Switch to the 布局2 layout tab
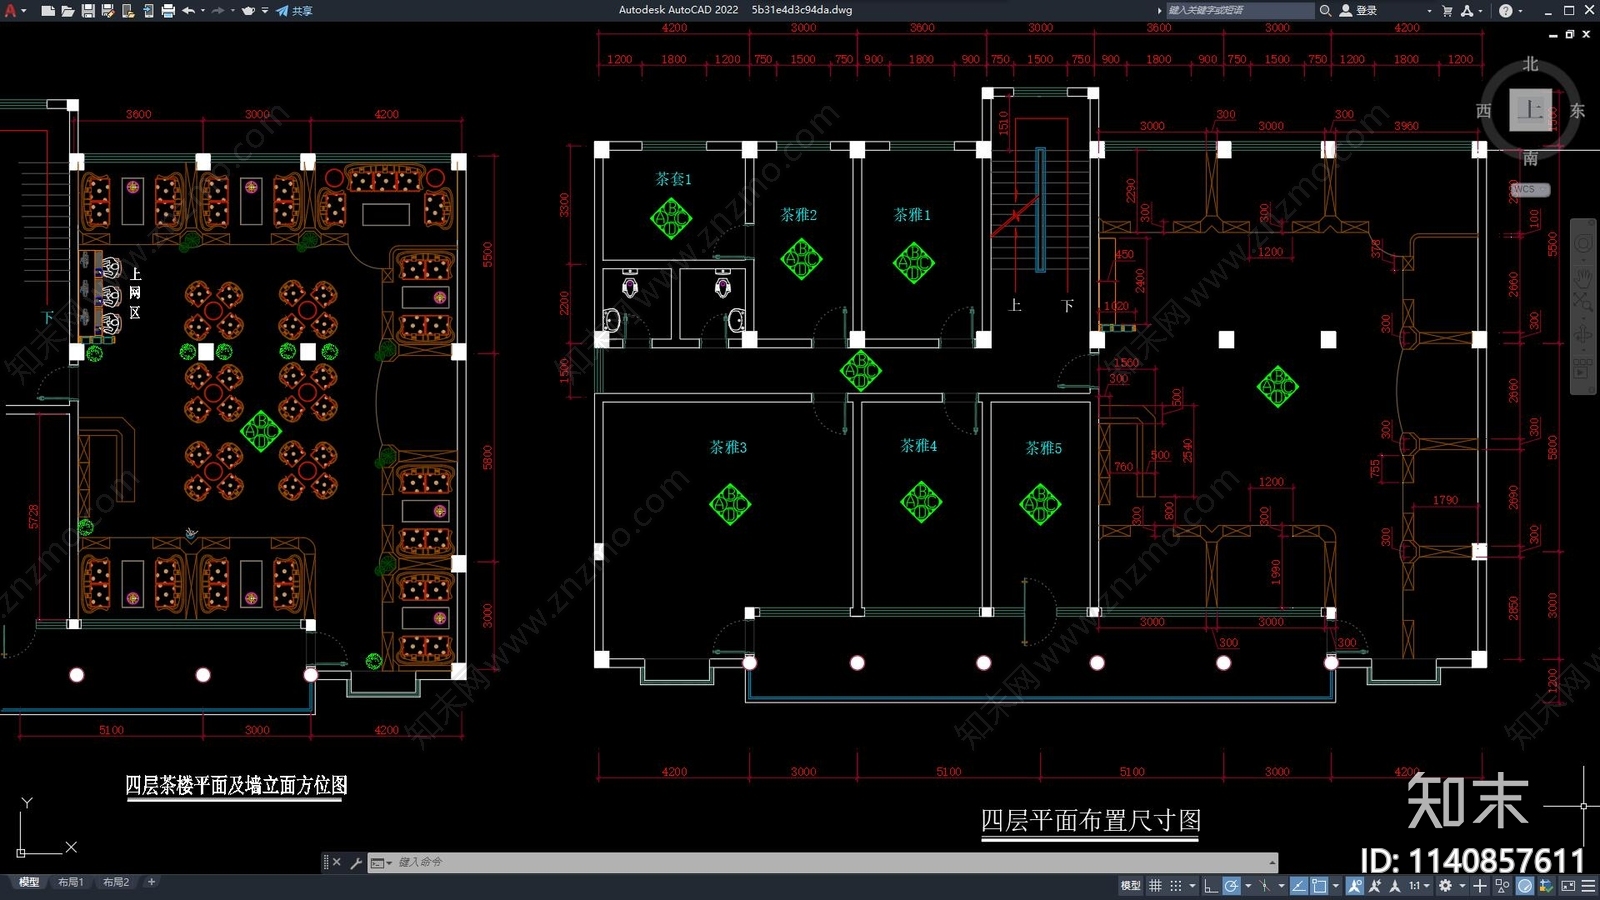The image size is (1600, 900). pyautogui.click(x=116, y=882)
